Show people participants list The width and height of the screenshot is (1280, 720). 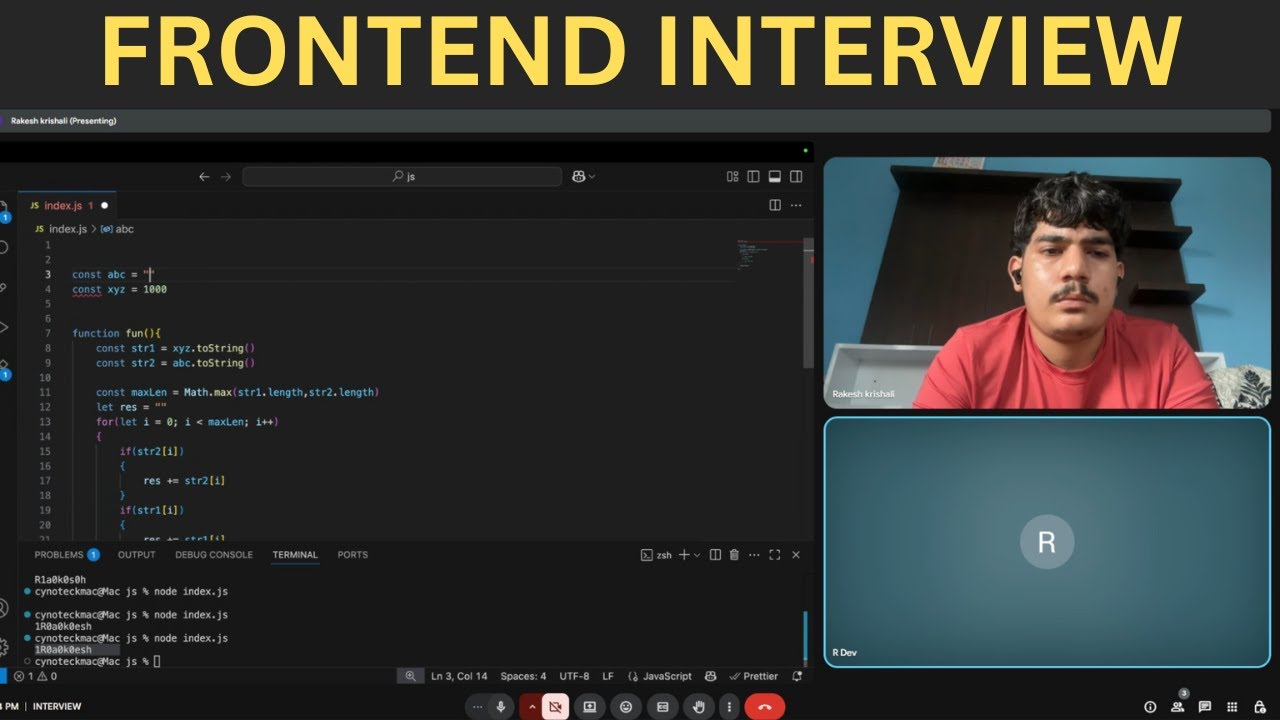[x=1177, y=707]
